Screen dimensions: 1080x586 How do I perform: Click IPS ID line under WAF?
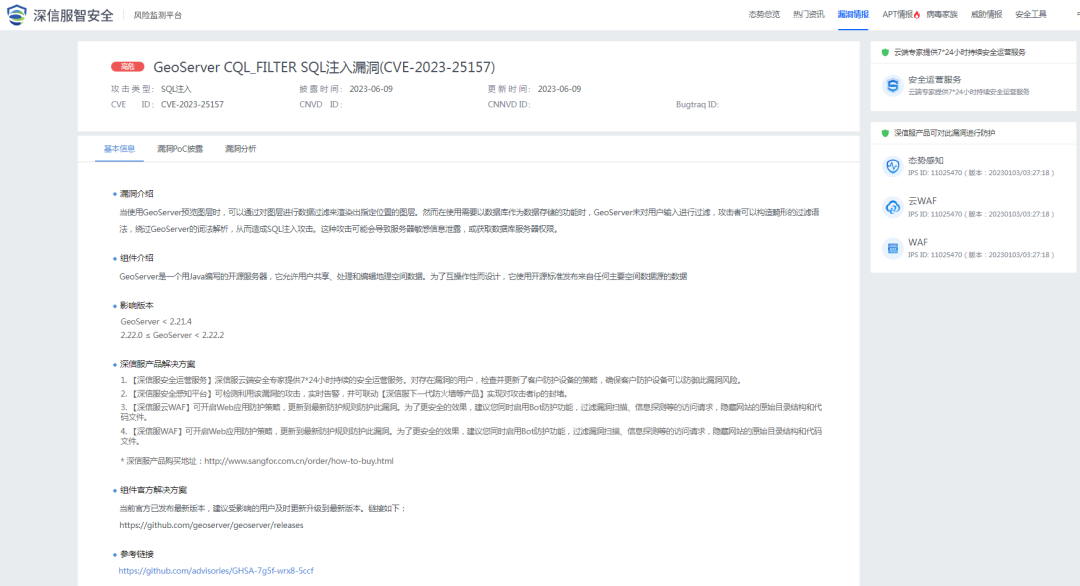981,255
